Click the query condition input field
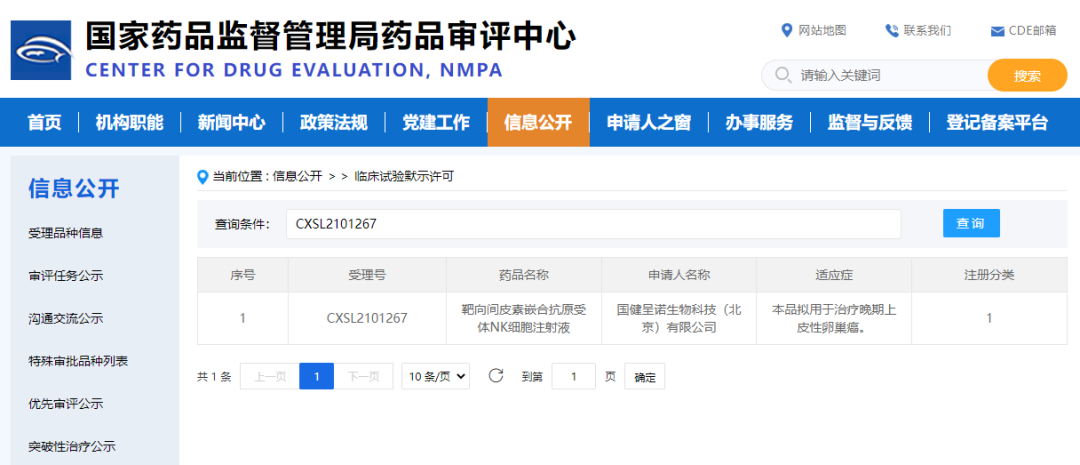The height and width of the screenshot is (465, 1080). 594,224
